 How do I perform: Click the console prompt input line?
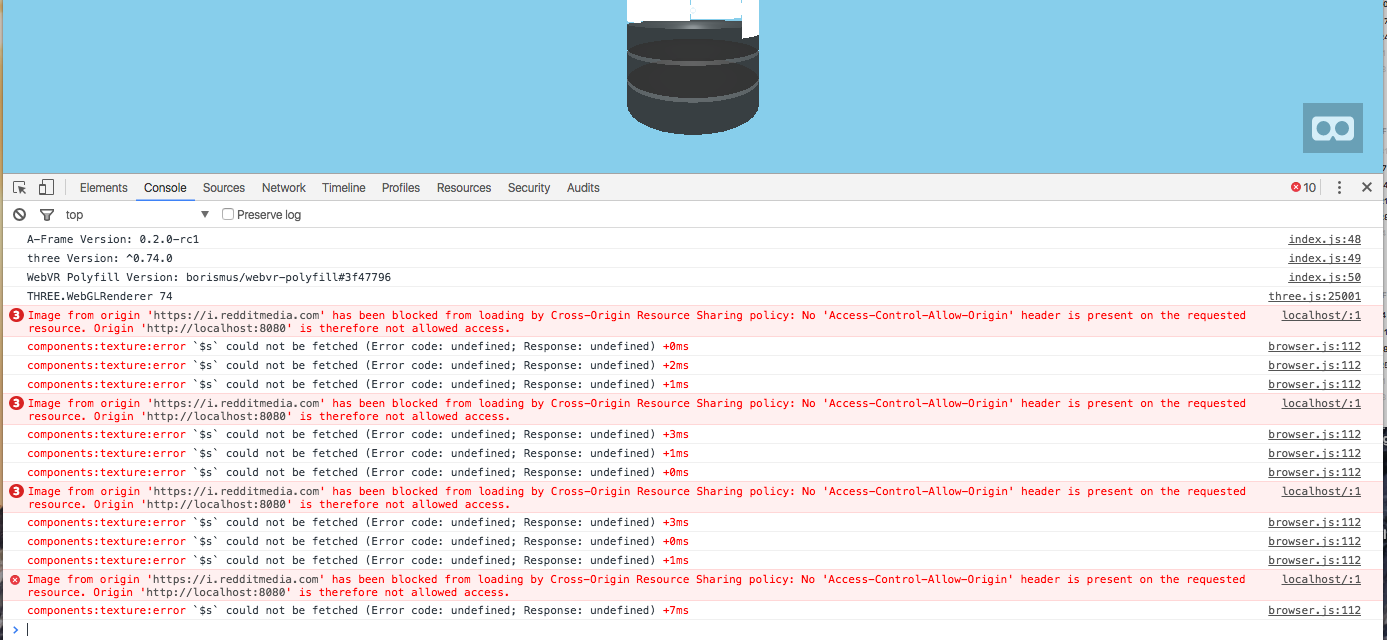click(x=600, y=629)
